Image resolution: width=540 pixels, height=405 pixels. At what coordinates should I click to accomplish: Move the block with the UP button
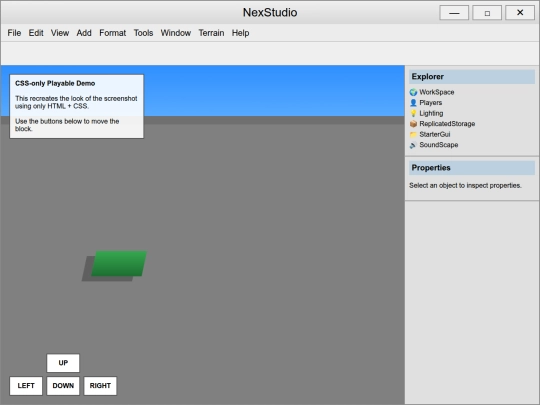pyautogui.click(x=63, y=363)
